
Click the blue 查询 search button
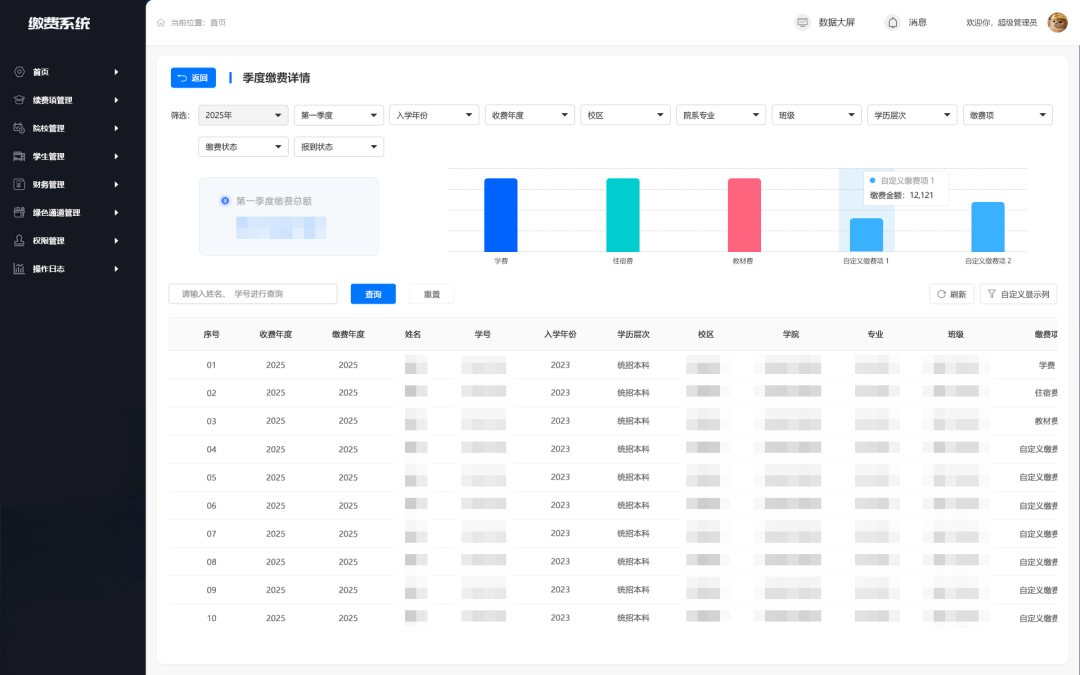tap(373, 294)
